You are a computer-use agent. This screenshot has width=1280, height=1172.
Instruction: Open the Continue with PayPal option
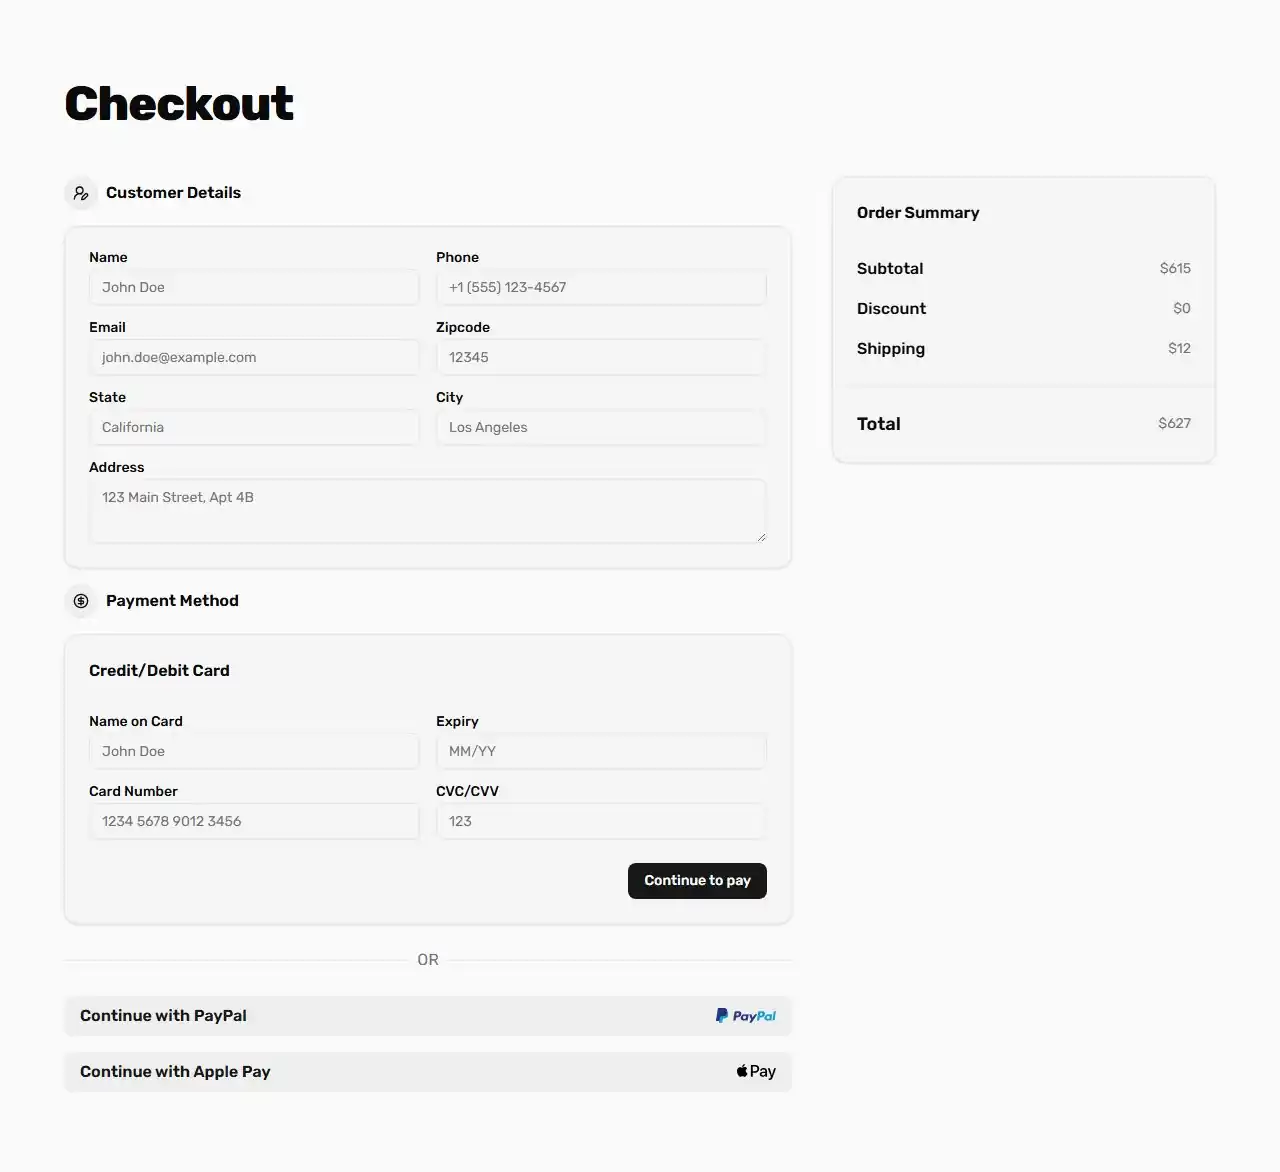[x=427, y=1015]
